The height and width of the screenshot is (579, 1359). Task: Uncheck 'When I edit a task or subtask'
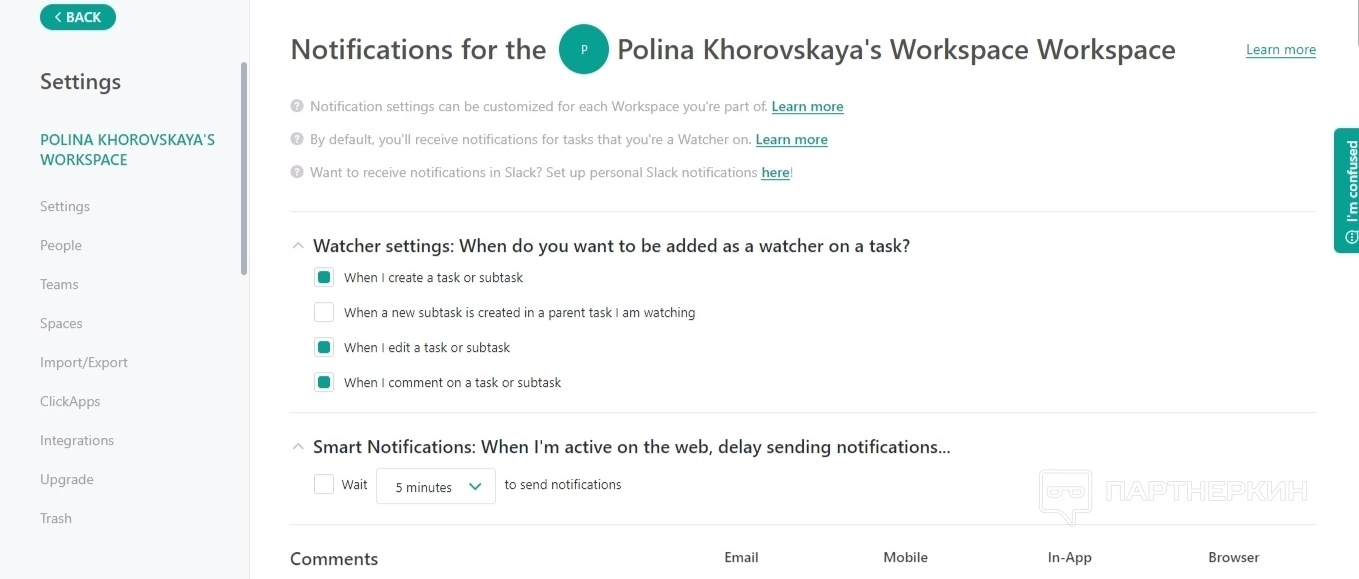pos(324,347)
